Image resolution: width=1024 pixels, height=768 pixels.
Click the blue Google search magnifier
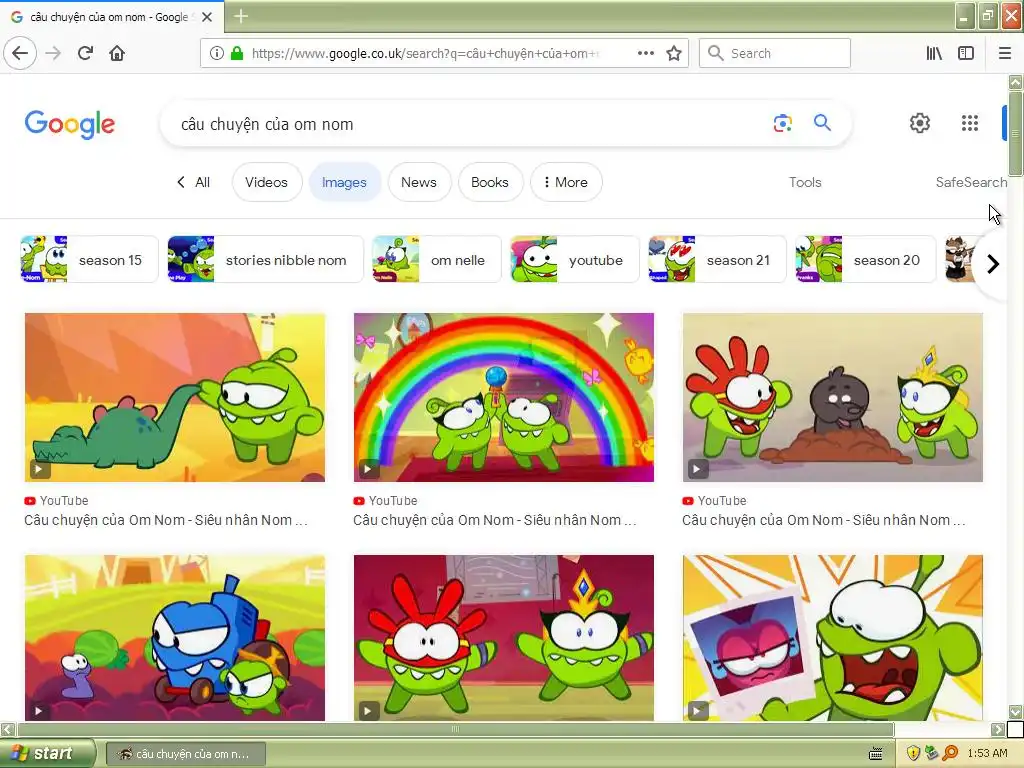point(822,123)
